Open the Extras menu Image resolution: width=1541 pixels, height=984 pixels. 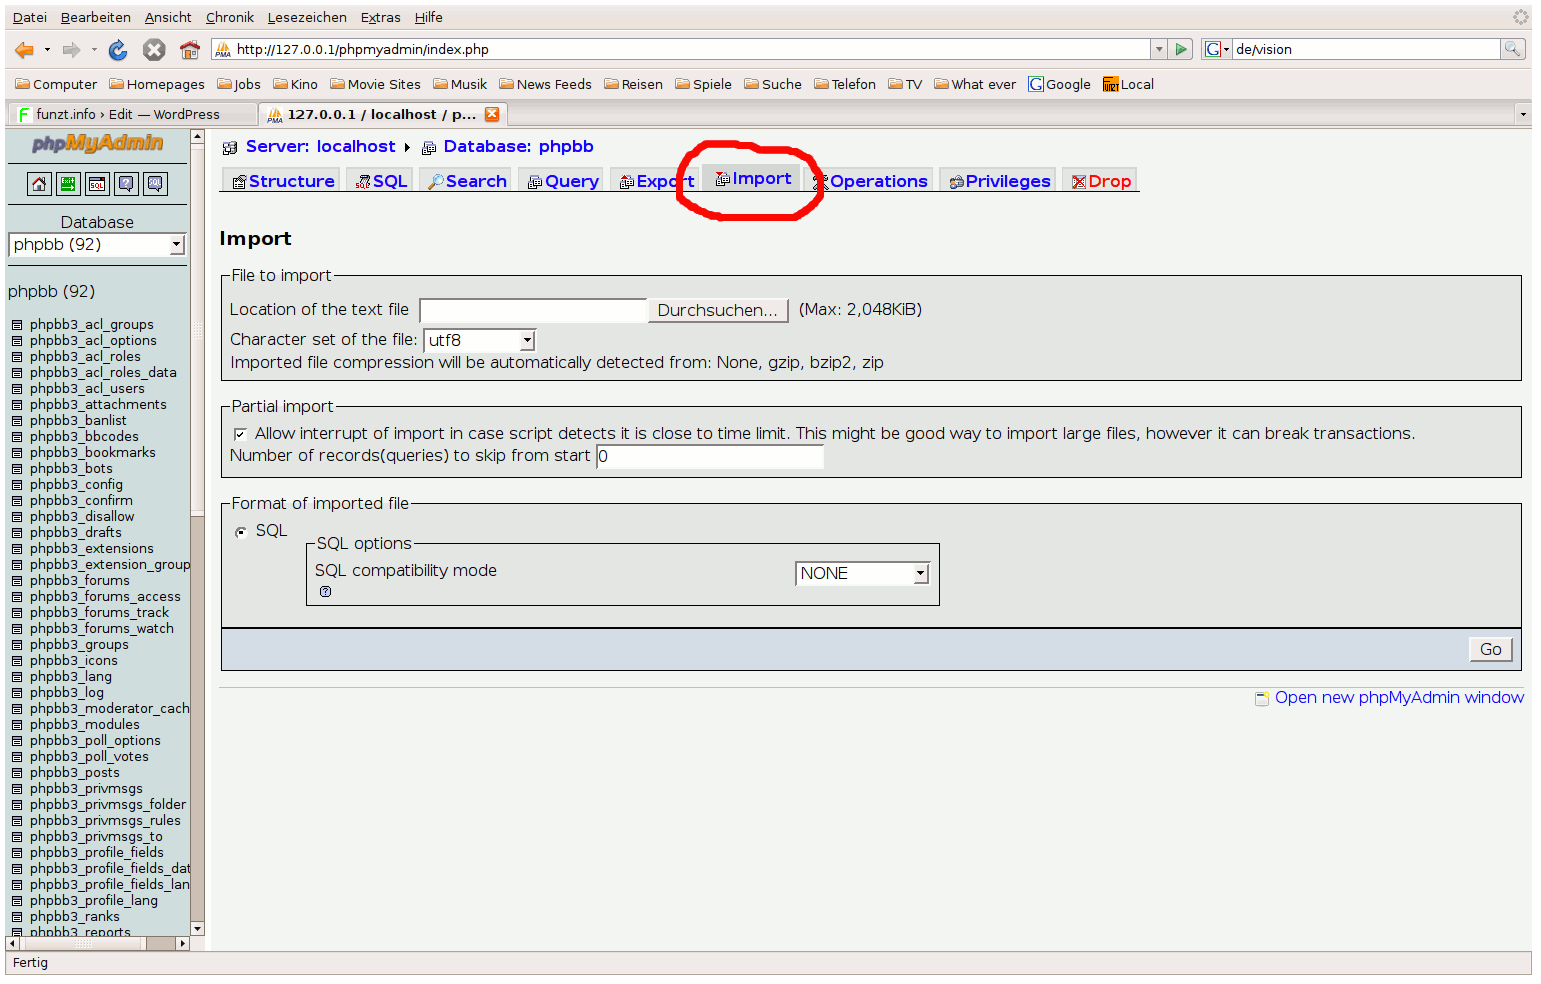380,18
